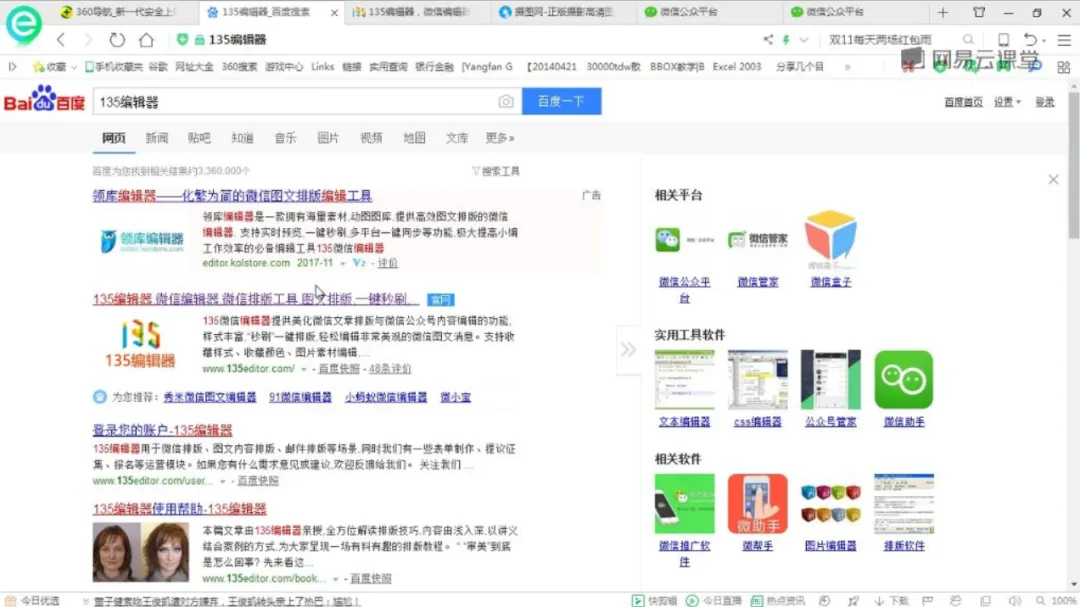Open a new browser tab with plus icon
Screen dimensions: 1080x607
click(943, 12)
